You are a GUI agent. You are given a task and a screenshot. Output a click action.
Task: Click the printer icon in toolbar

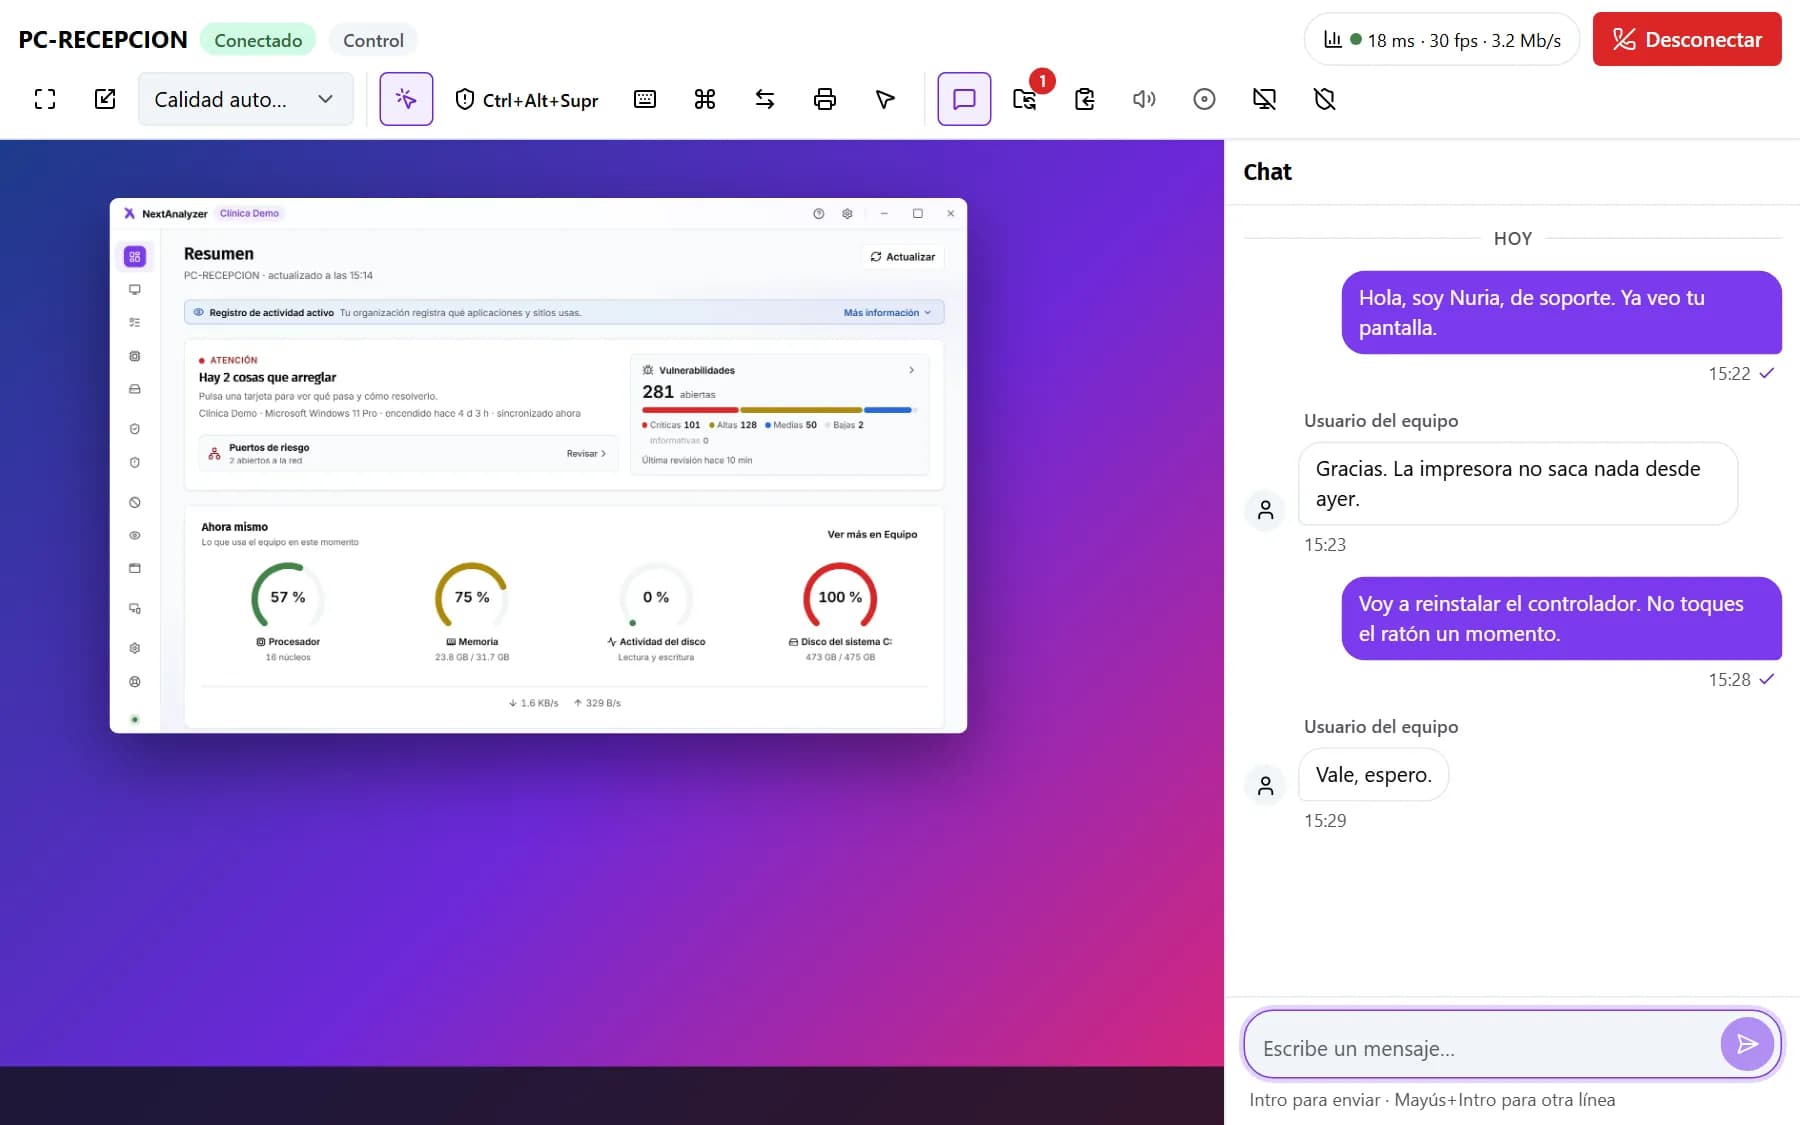coord(825,99)
